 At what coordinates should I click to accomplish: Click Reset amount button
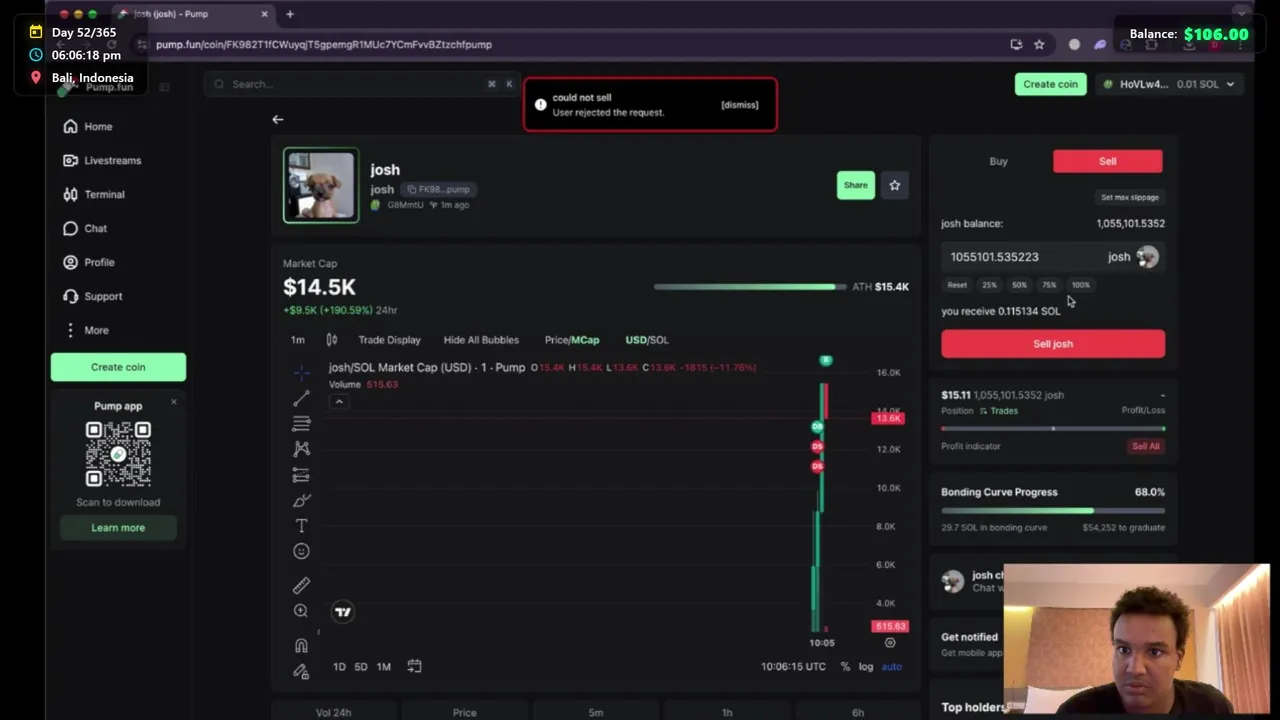point(957,285)
